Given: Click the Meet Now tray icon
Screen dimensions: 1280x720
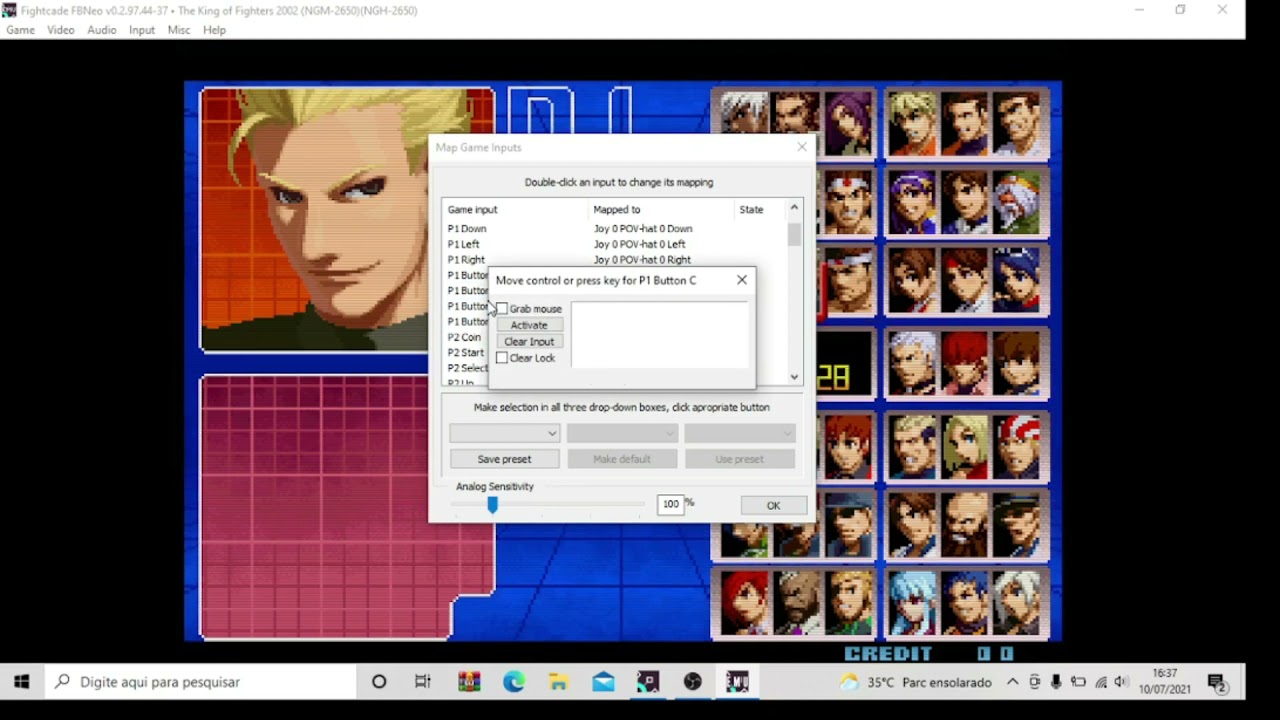Looking at the screenshot, I should 1035,682.
